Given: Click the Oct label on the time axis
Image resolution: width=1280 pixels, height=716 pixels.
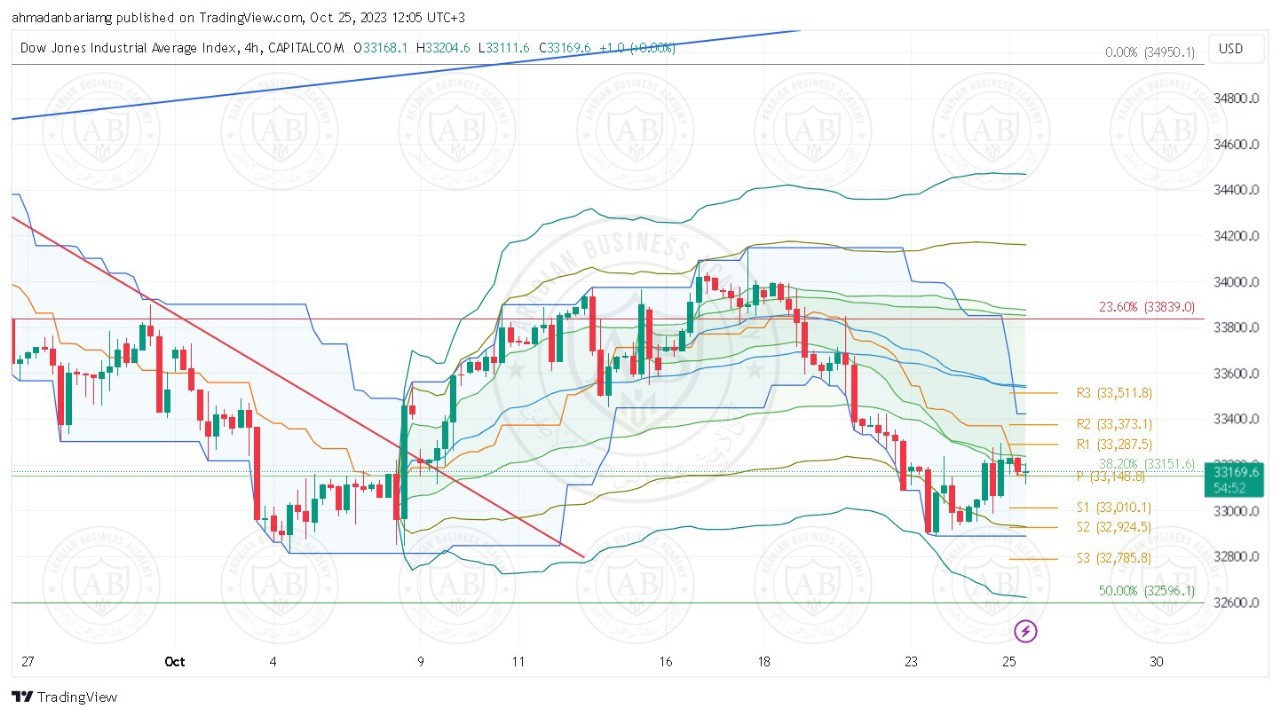Looking at the screenshot, I should click(175, 661).
